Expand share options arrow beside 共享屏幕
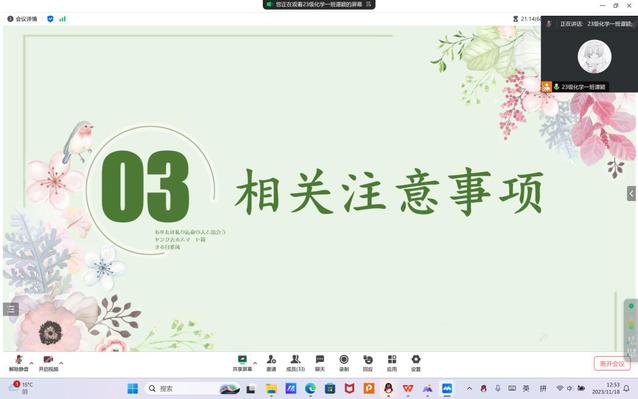The height and width of the screenshot is (399, 638). click(255, 362)
